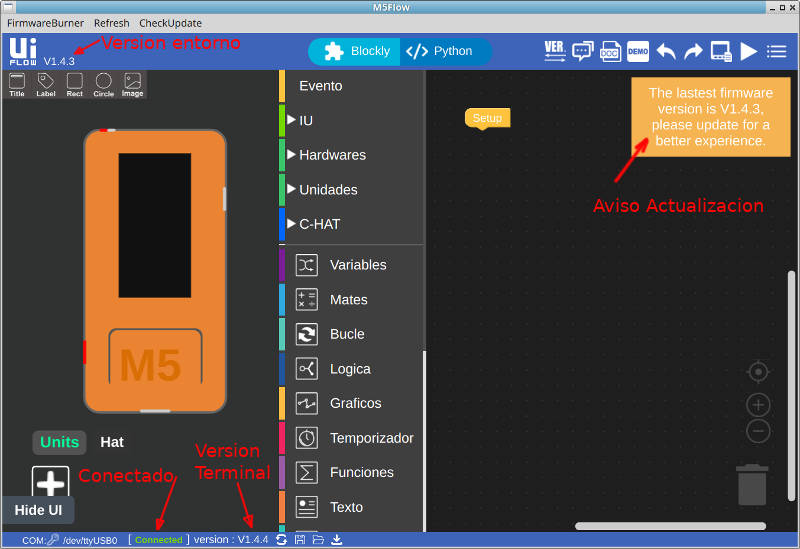
Task: Zoom in on the Blockly workspace
Action: click(x=758, y=405)
